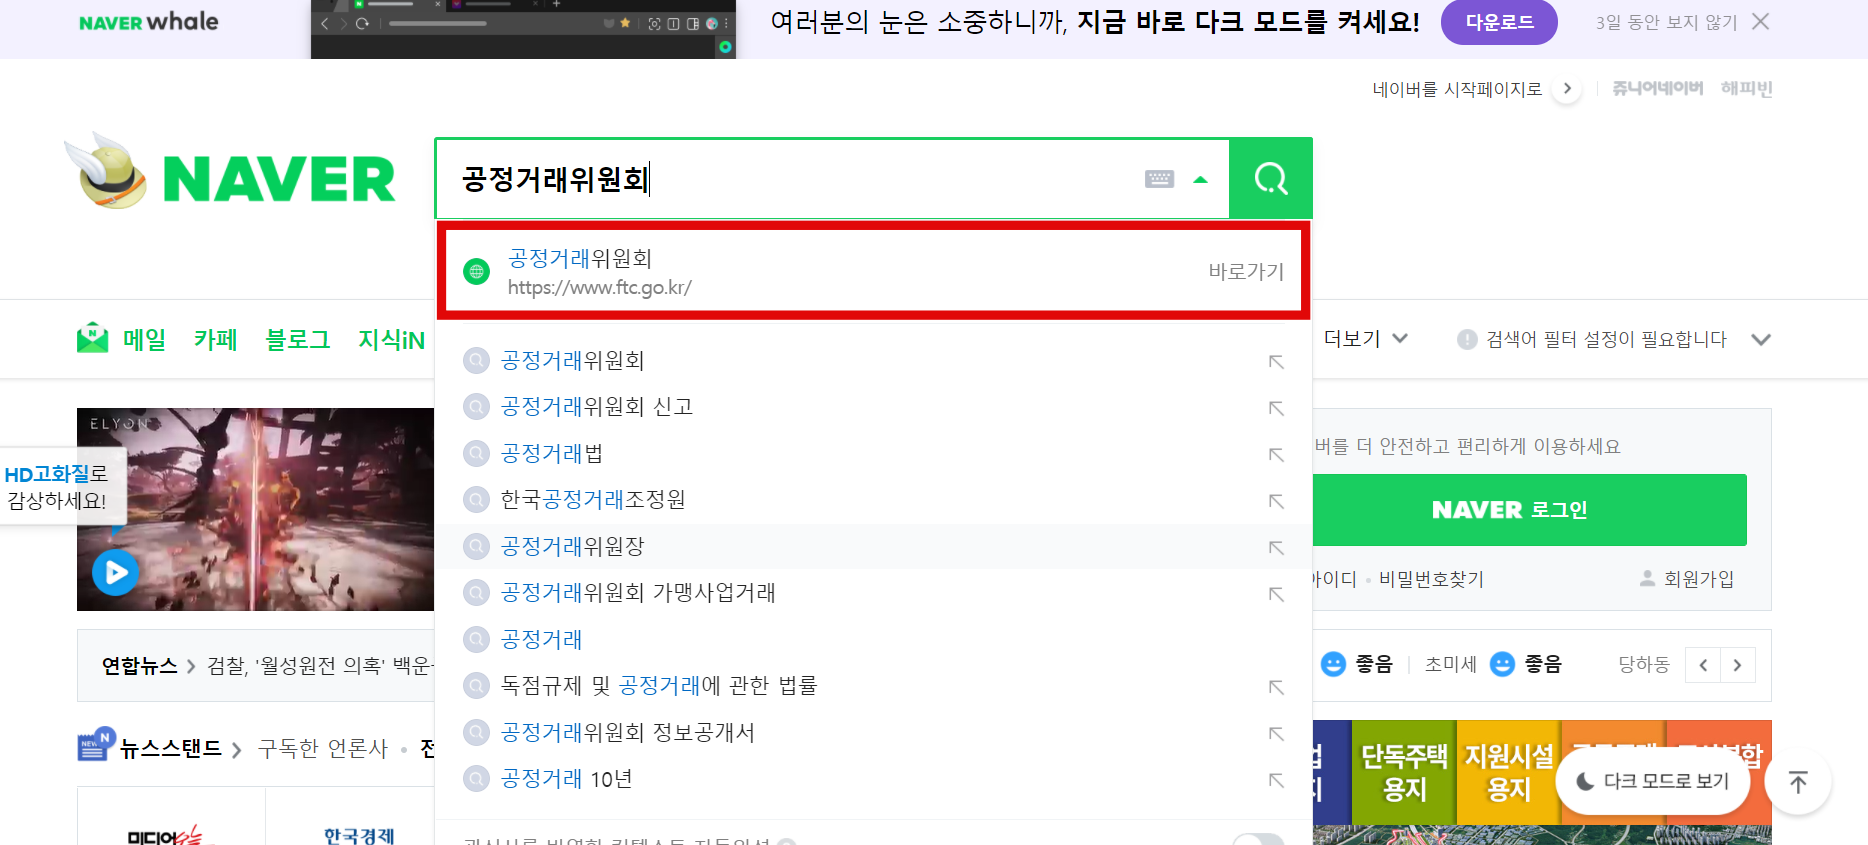1868x845 pixels.
Task: Click the 다운로드 button in whale banner
Action: click(x=1499, y=22)
